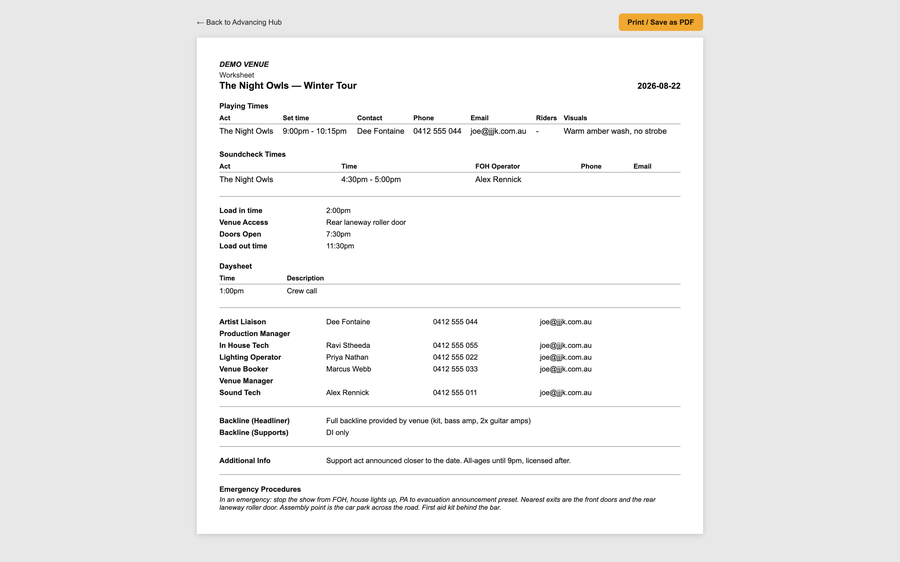Viewport: 900px width, 562px height.
Task: Select Artist Liaison phone 0412 555 044
Action: pos(455,322)
